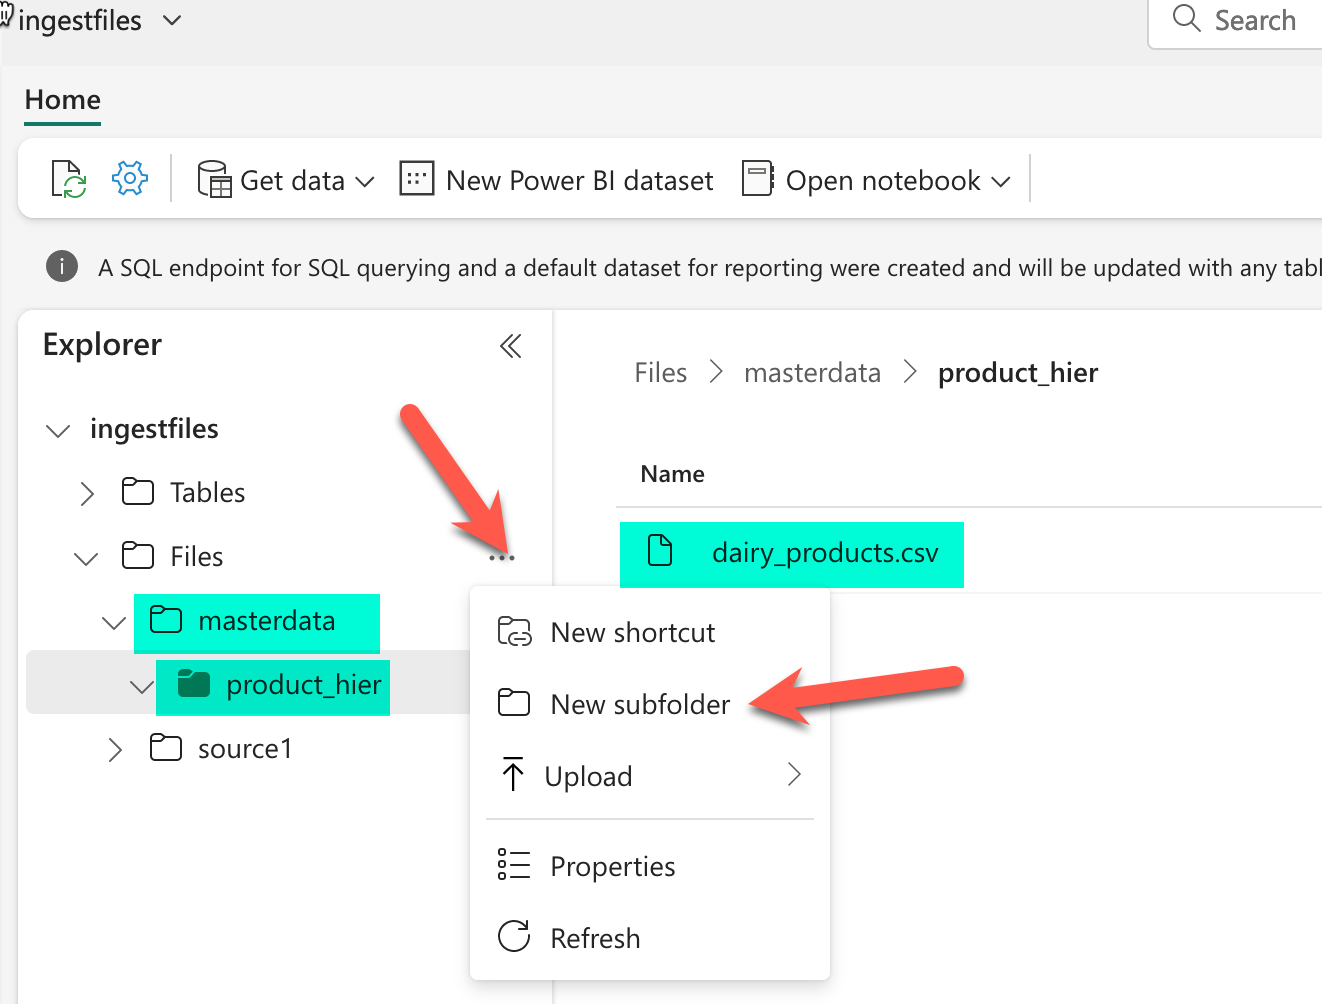Select the ingestfiles root label in Explorer
Viewport: 1322px width, 1004px height.
point(154,429)
